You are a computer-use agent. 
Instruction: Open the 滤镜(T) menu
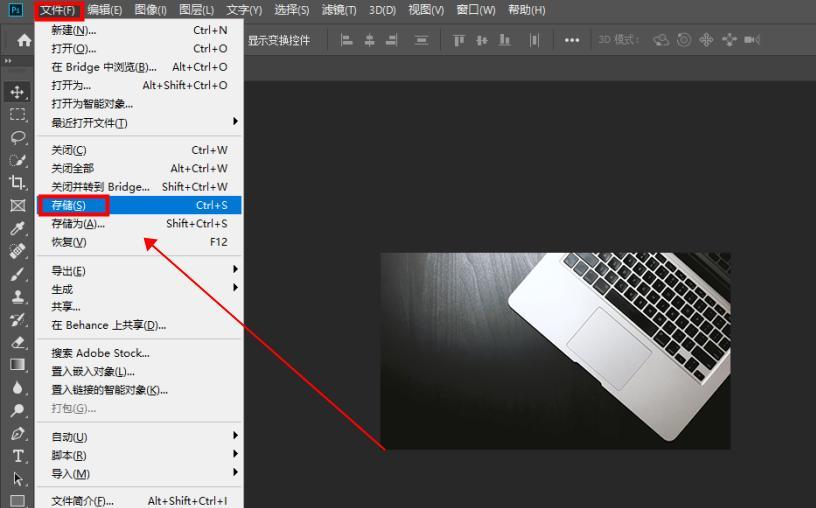339,10
